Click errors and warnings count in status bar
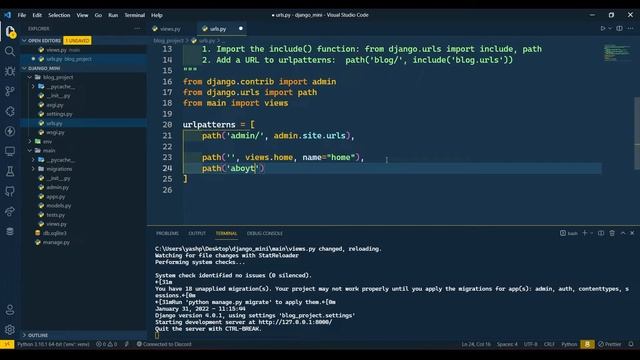 pos(106,344)
